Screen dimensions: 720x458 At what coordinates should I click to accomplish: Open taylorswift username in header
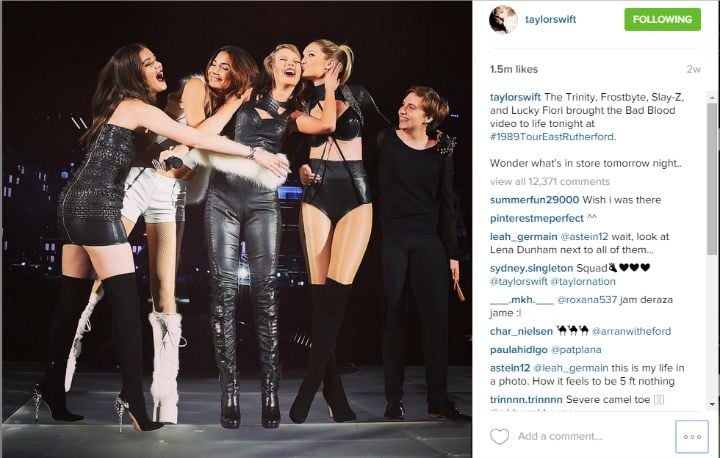point(550,19)
